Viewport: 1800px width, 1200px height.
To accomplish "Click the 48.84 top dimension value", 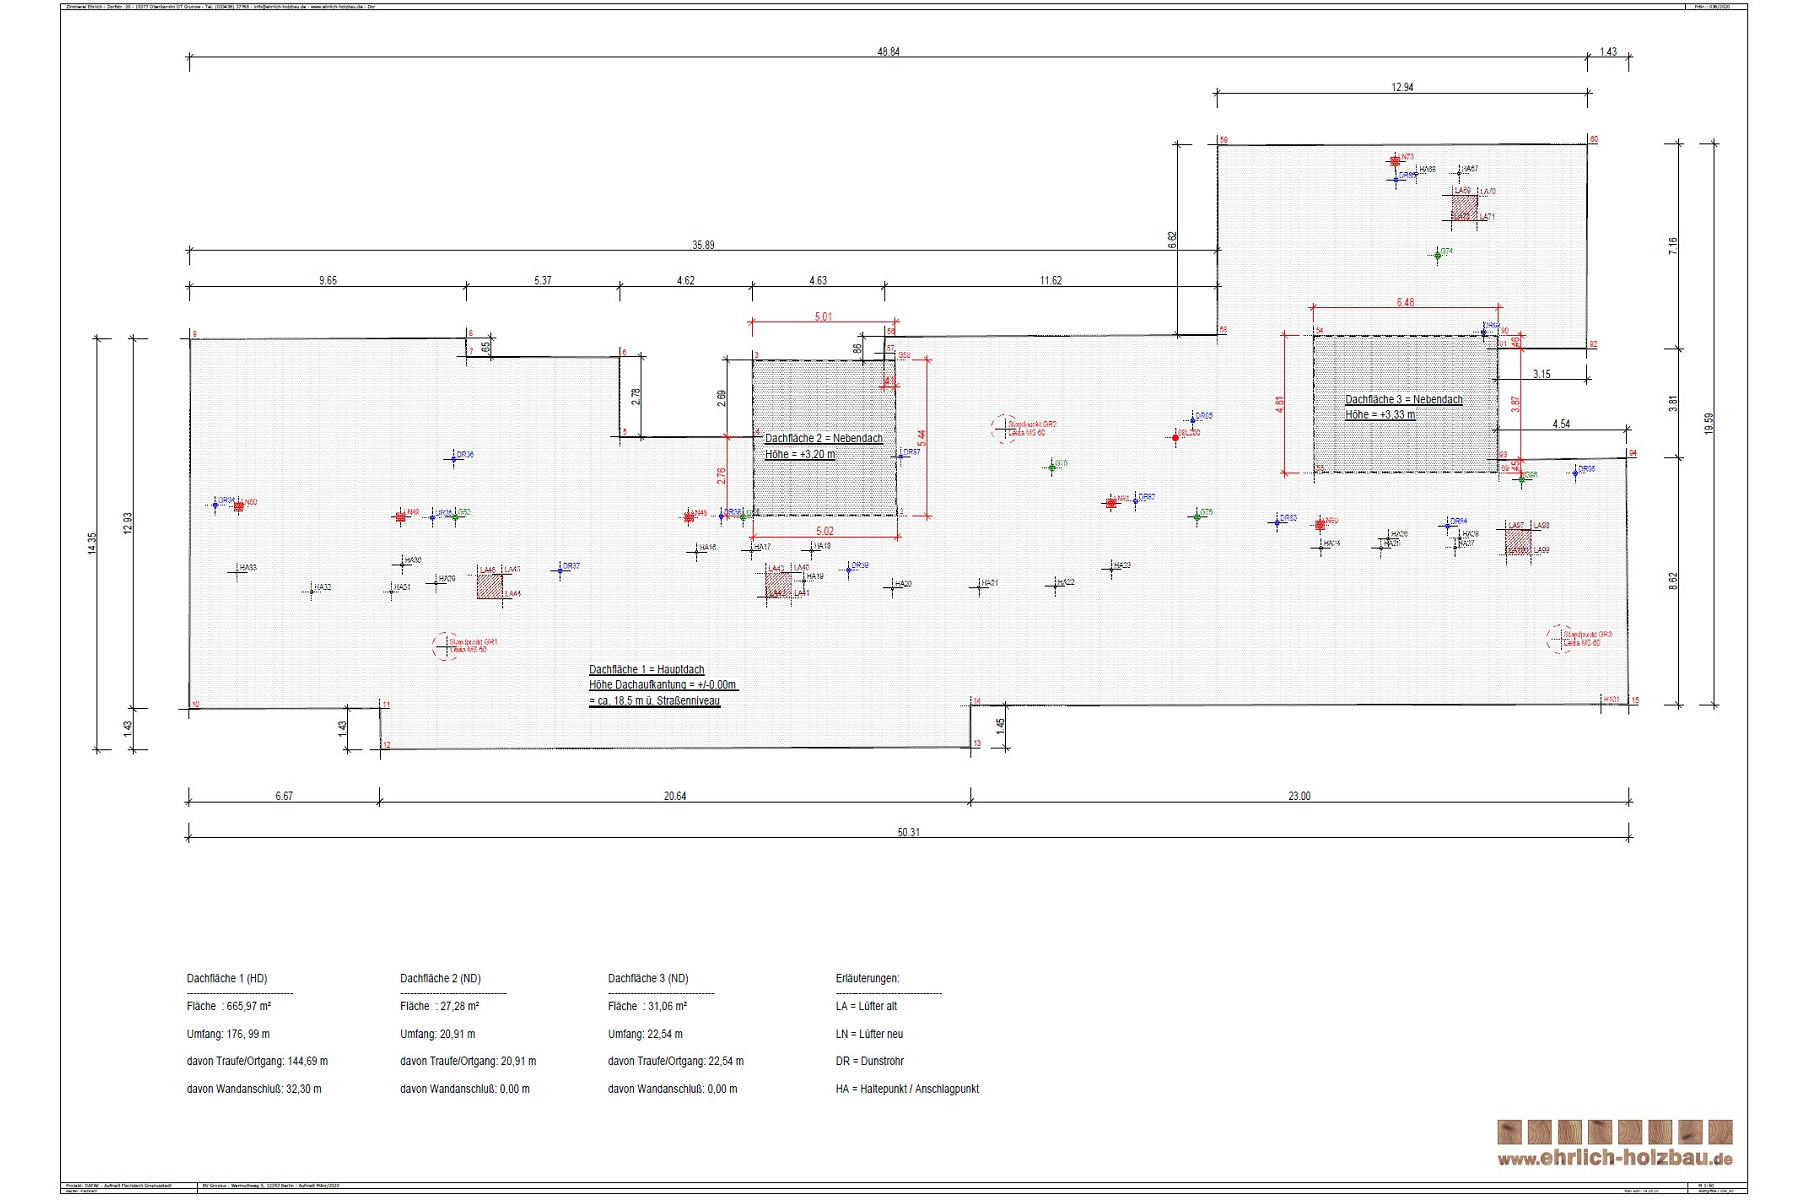I will pos(888,52).
